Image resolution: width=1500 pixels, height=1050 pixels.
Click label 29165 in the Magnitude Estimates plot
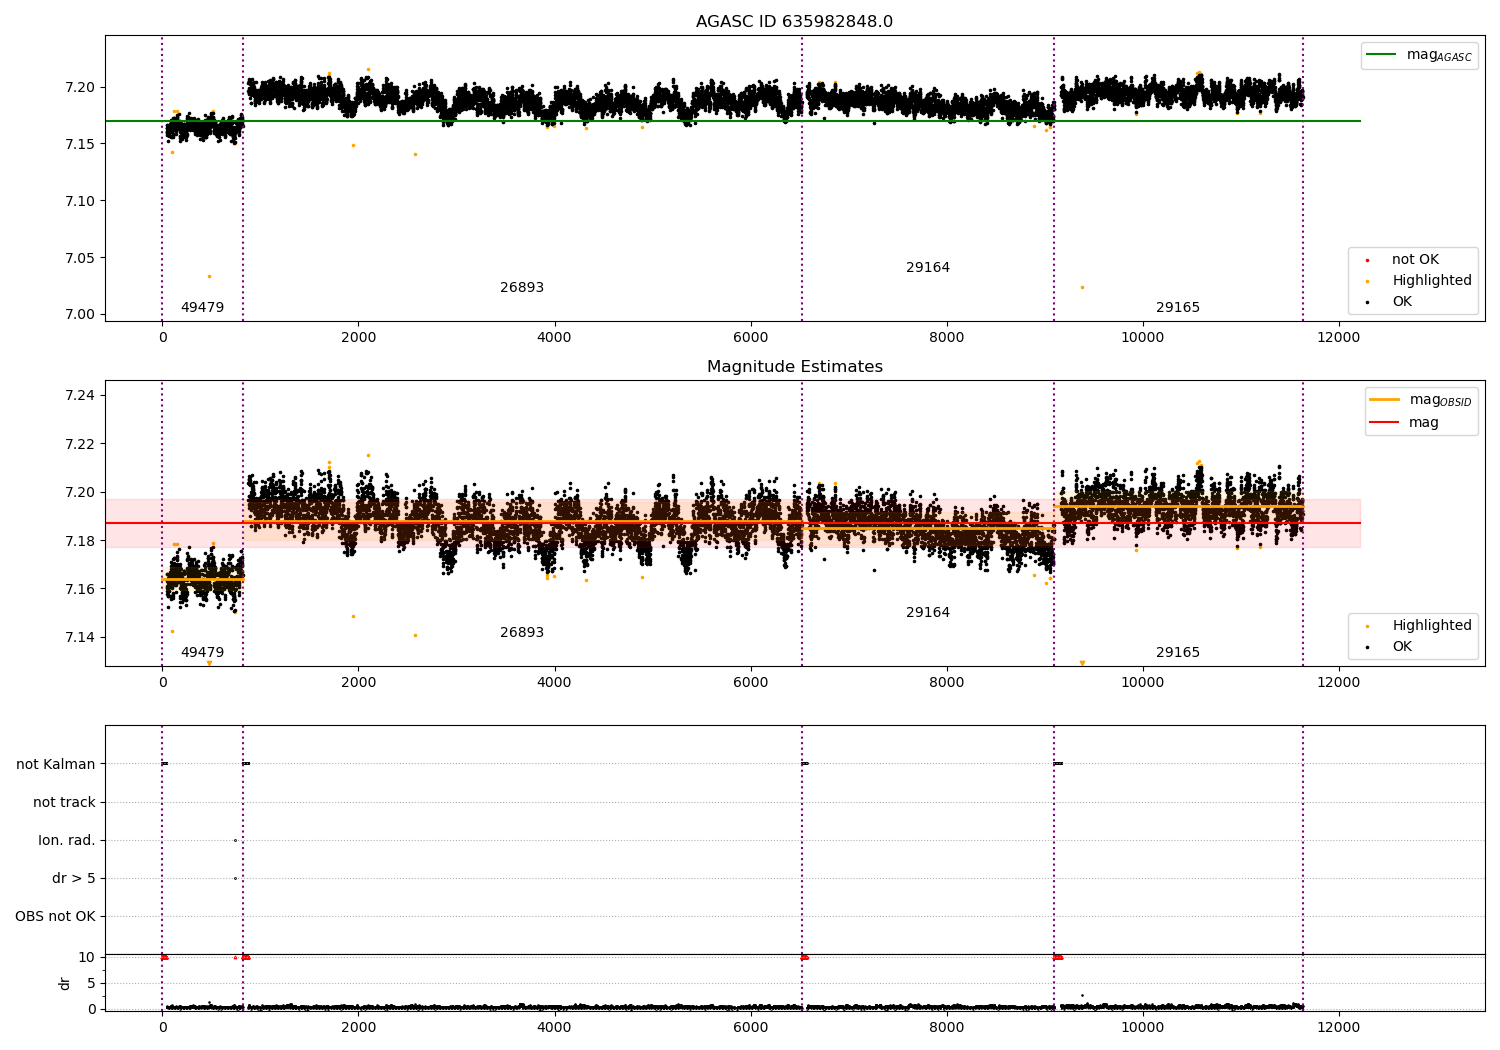point(1178,653)
